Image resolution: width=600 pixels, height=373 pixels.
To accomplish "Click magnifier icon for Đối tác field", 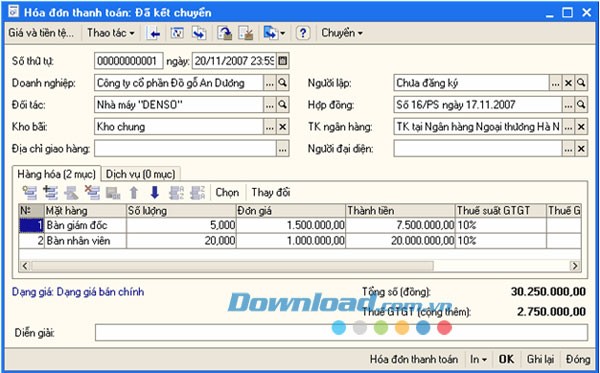I will click(282, 105).
